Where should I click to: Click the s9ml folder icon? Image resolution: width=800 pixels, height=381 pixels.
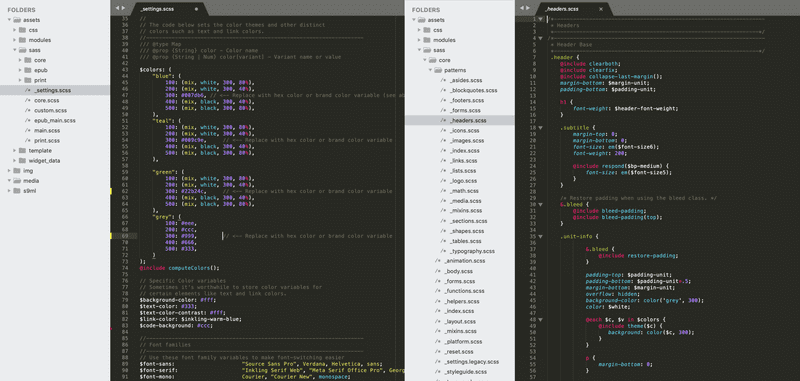tap(17, 191)
